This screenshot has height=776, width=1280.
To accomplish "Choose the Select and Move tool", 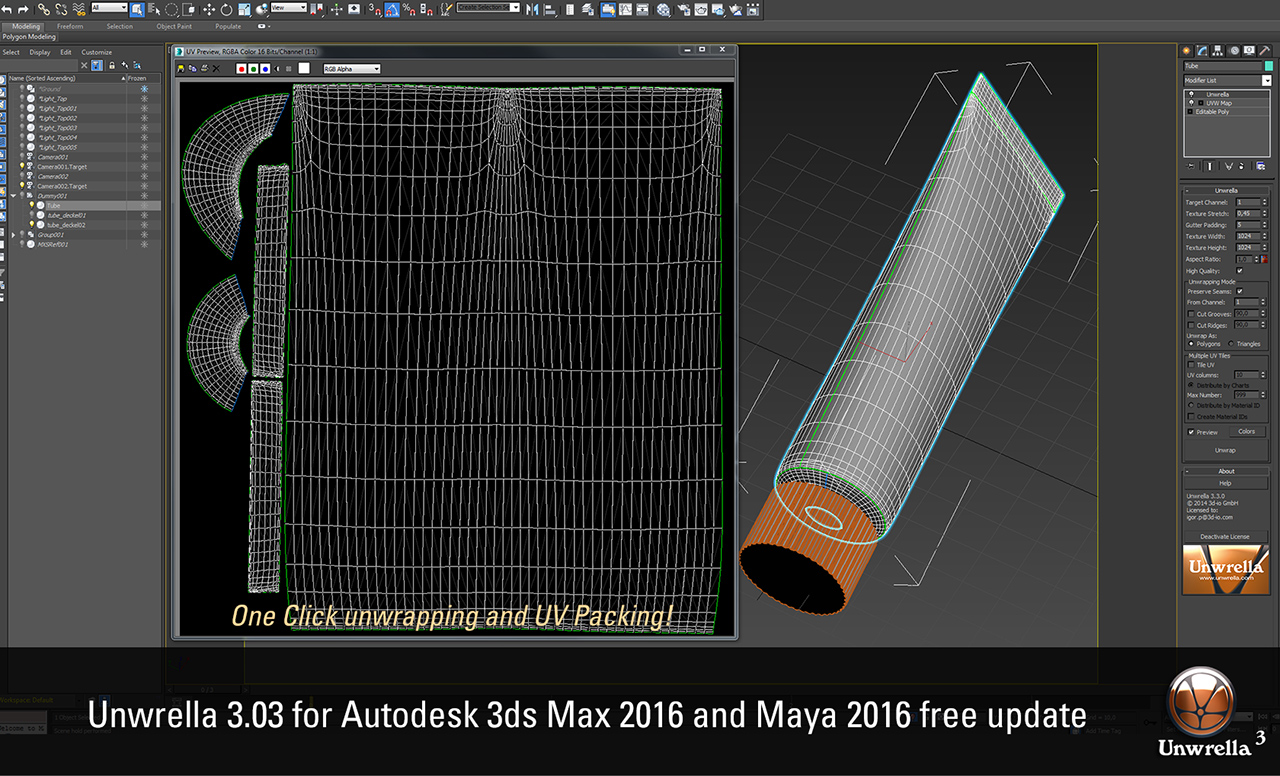I will click(208, 9).
